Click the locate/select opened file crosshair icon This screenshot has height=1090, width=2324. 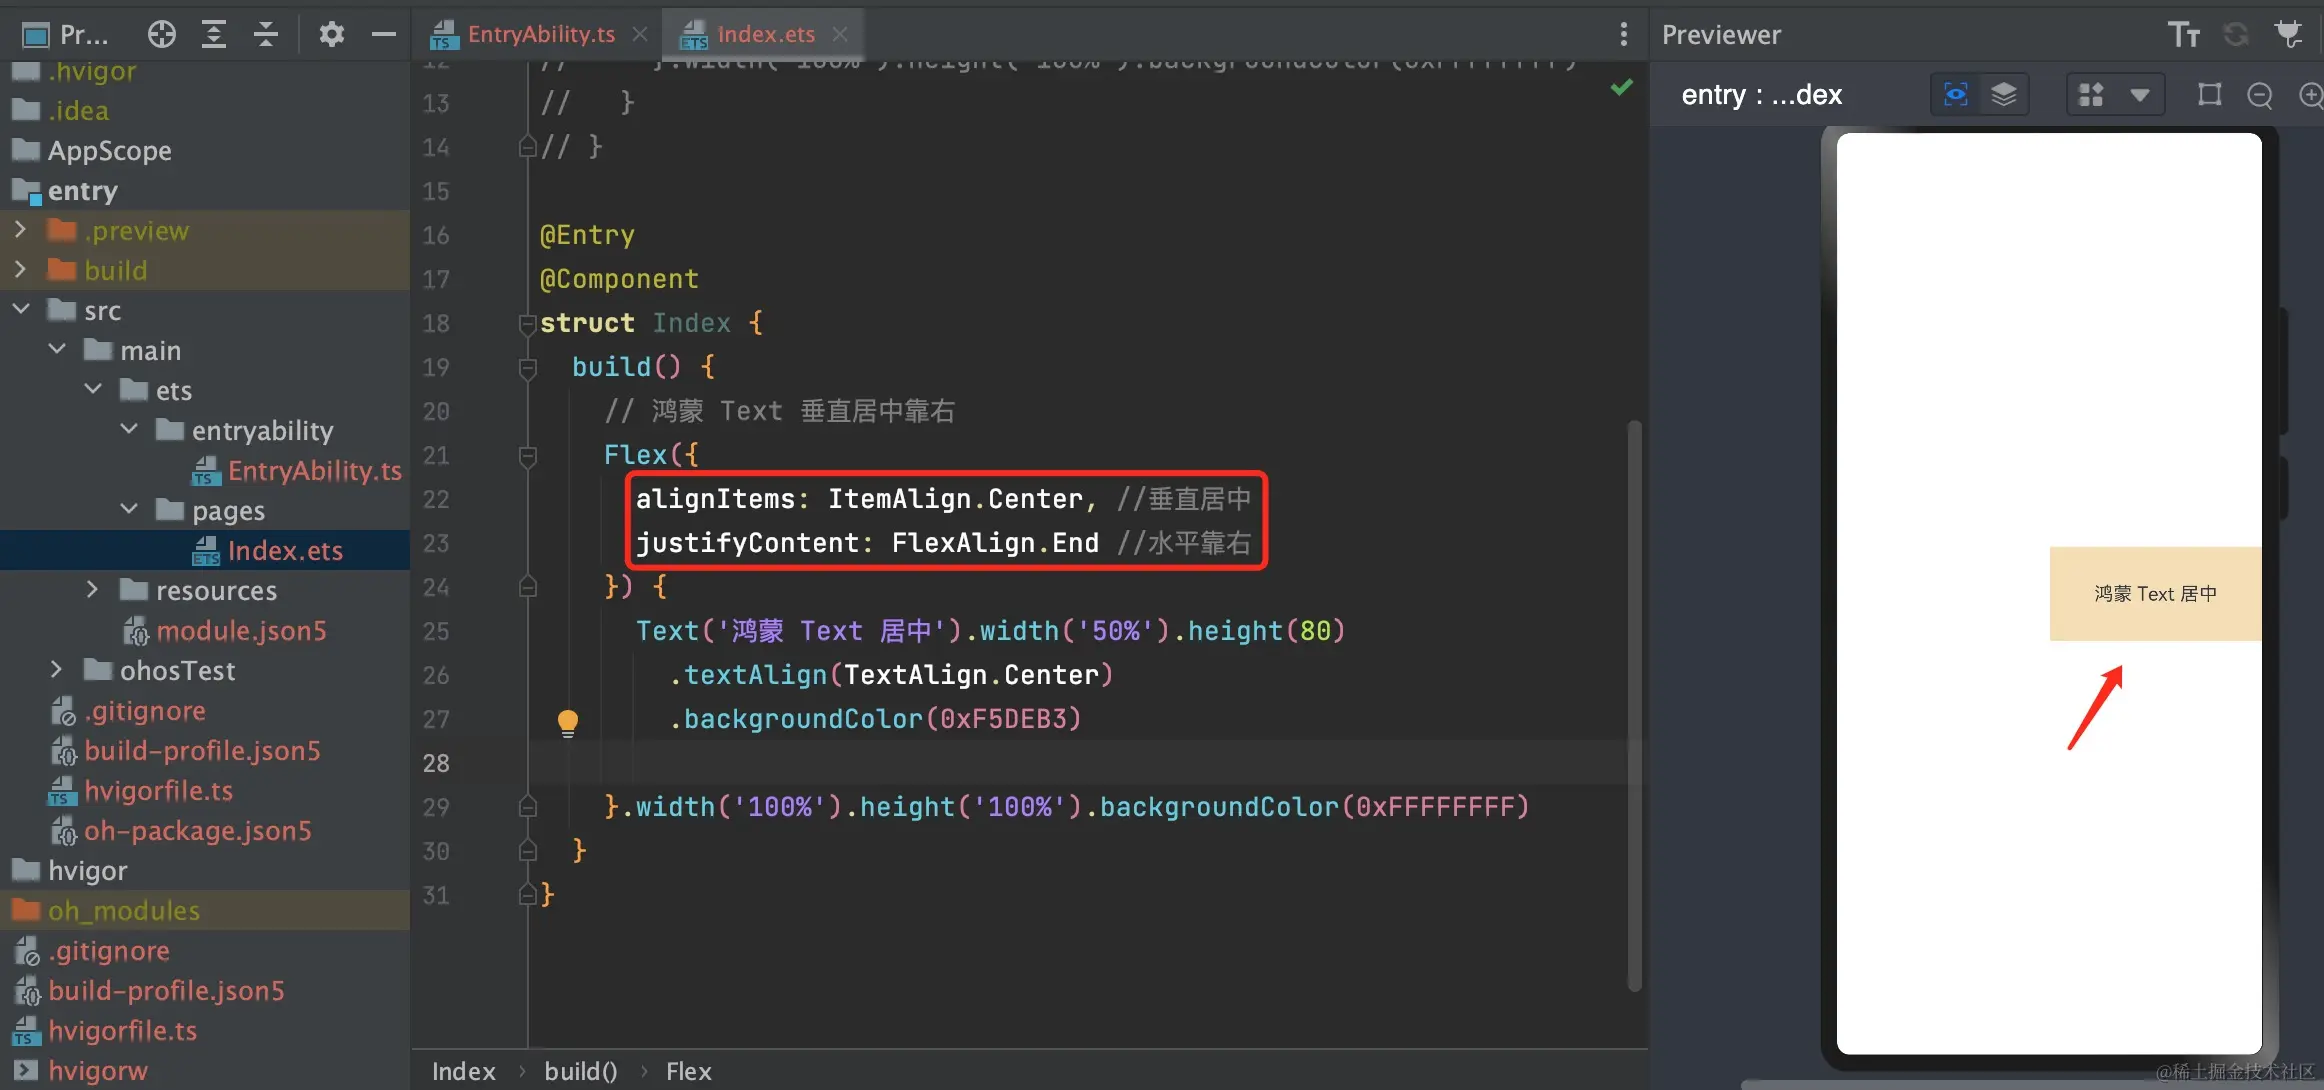tap(161, 35)
